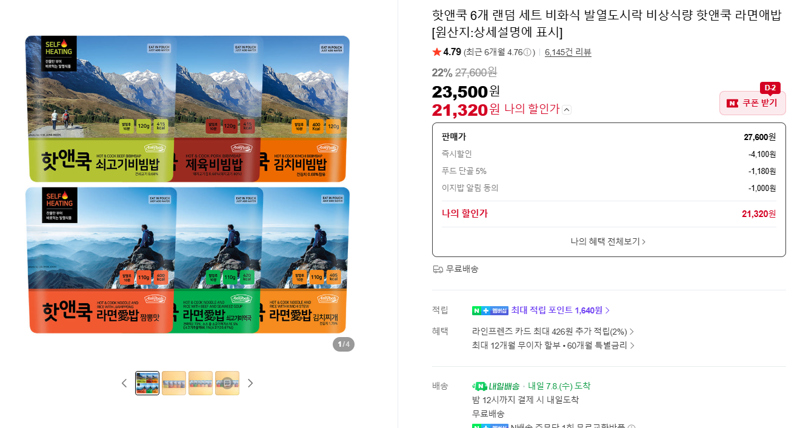The width and height of the screenshot is (800, 428).
Task: Select the second product thumbnail
Action: [x=174, y=383]
